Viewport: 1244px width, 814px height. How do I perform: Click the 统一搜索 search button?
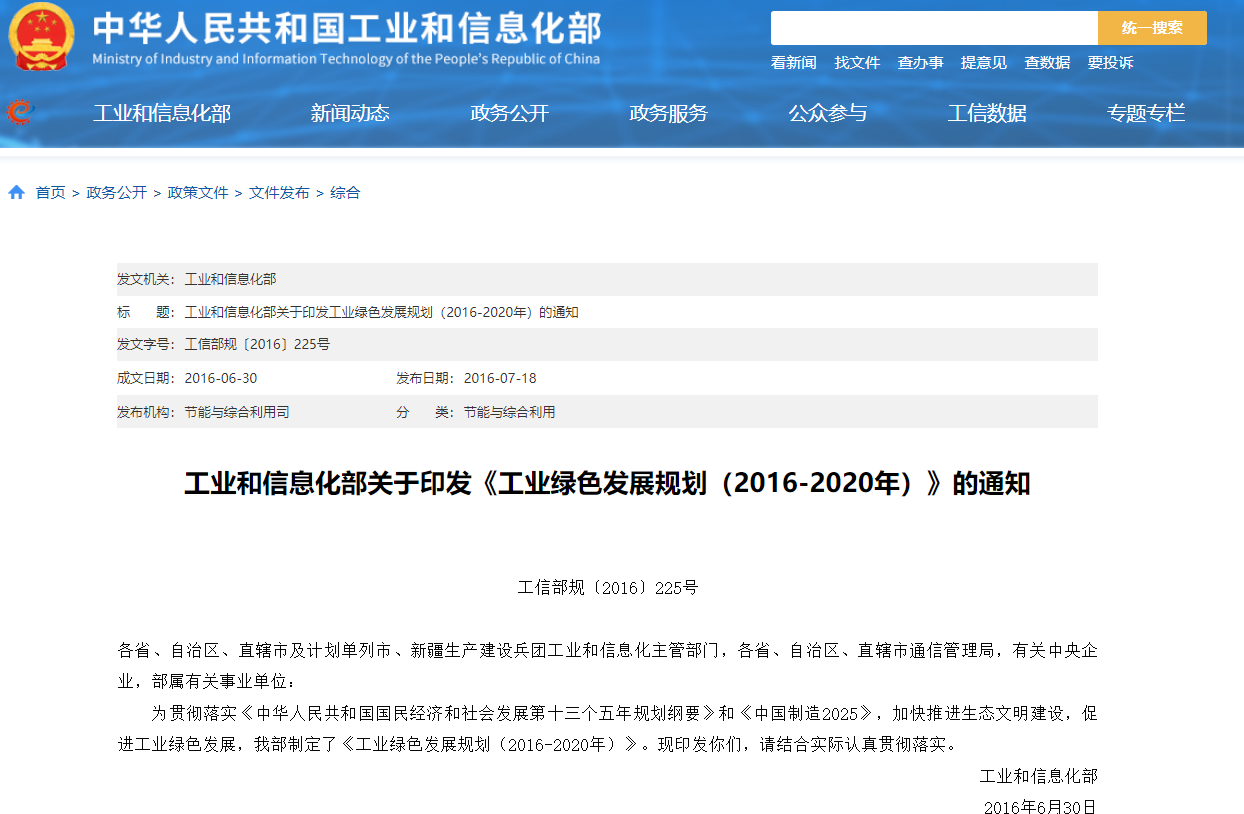[x=1152, y=28]
